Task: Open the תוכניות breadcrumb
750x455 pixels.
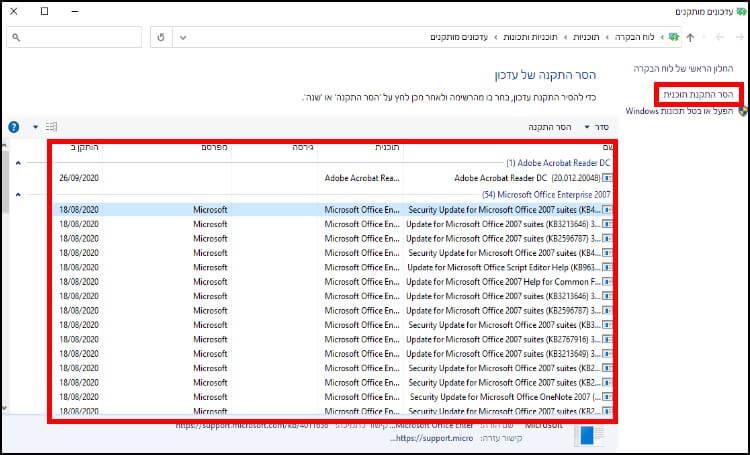Action: 586,37
